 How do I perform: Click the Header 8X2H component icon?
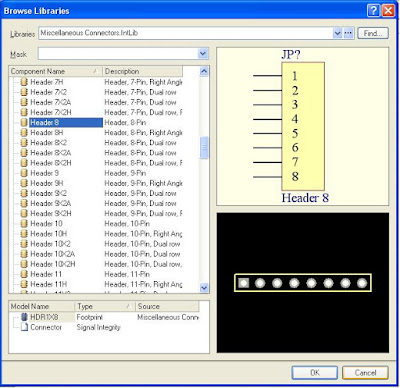(x=24, y=163)
